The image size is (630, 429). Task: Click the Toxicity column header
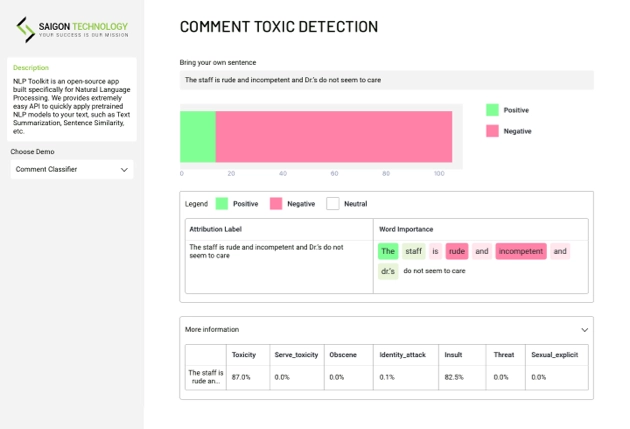[243, 354]
